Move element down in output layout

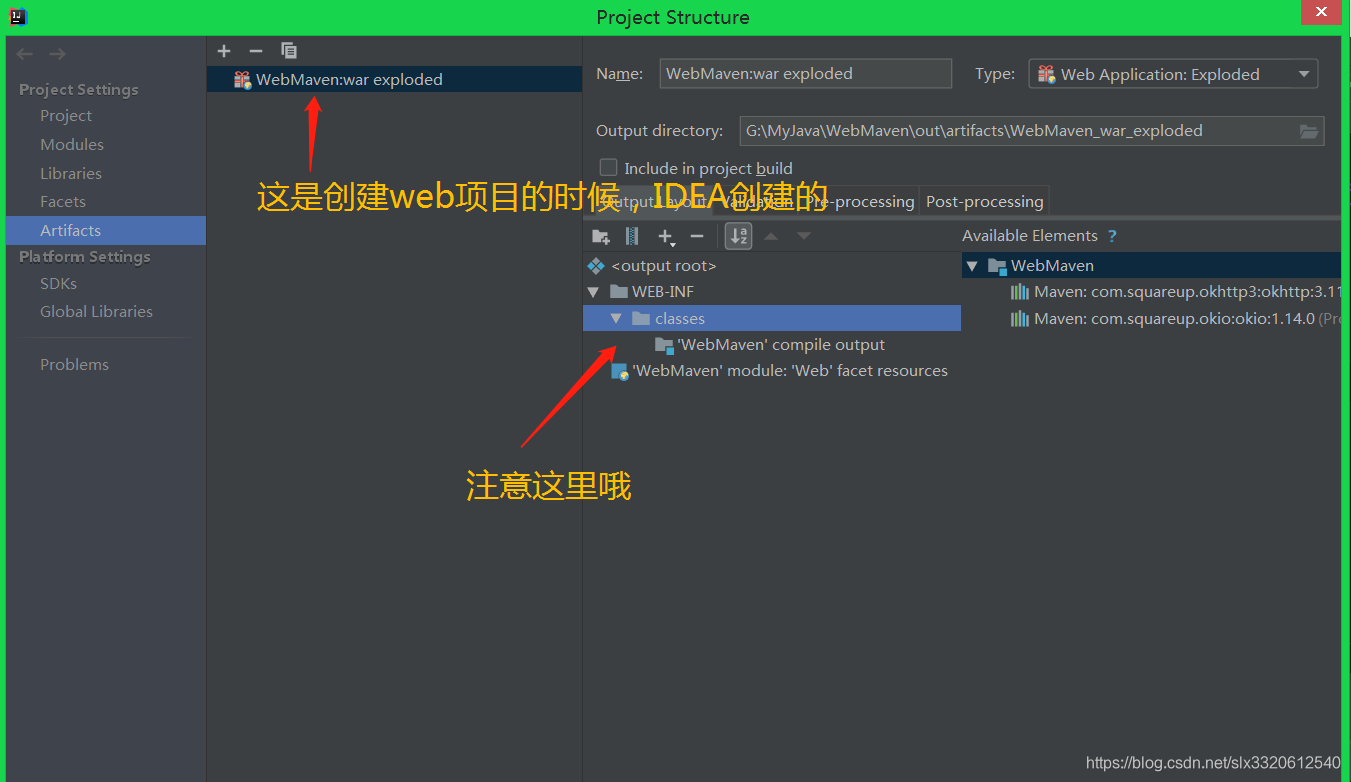(803, 236)
